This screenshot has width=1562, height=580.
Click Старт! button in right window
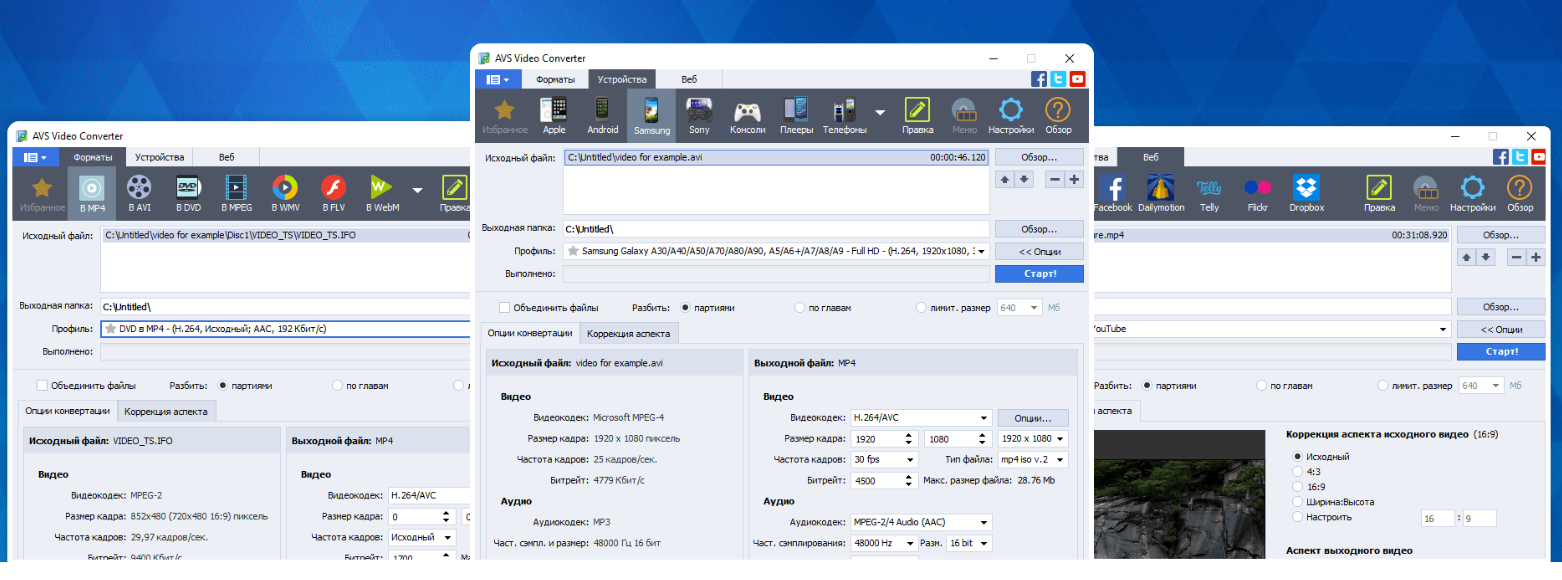[1502, 351]
